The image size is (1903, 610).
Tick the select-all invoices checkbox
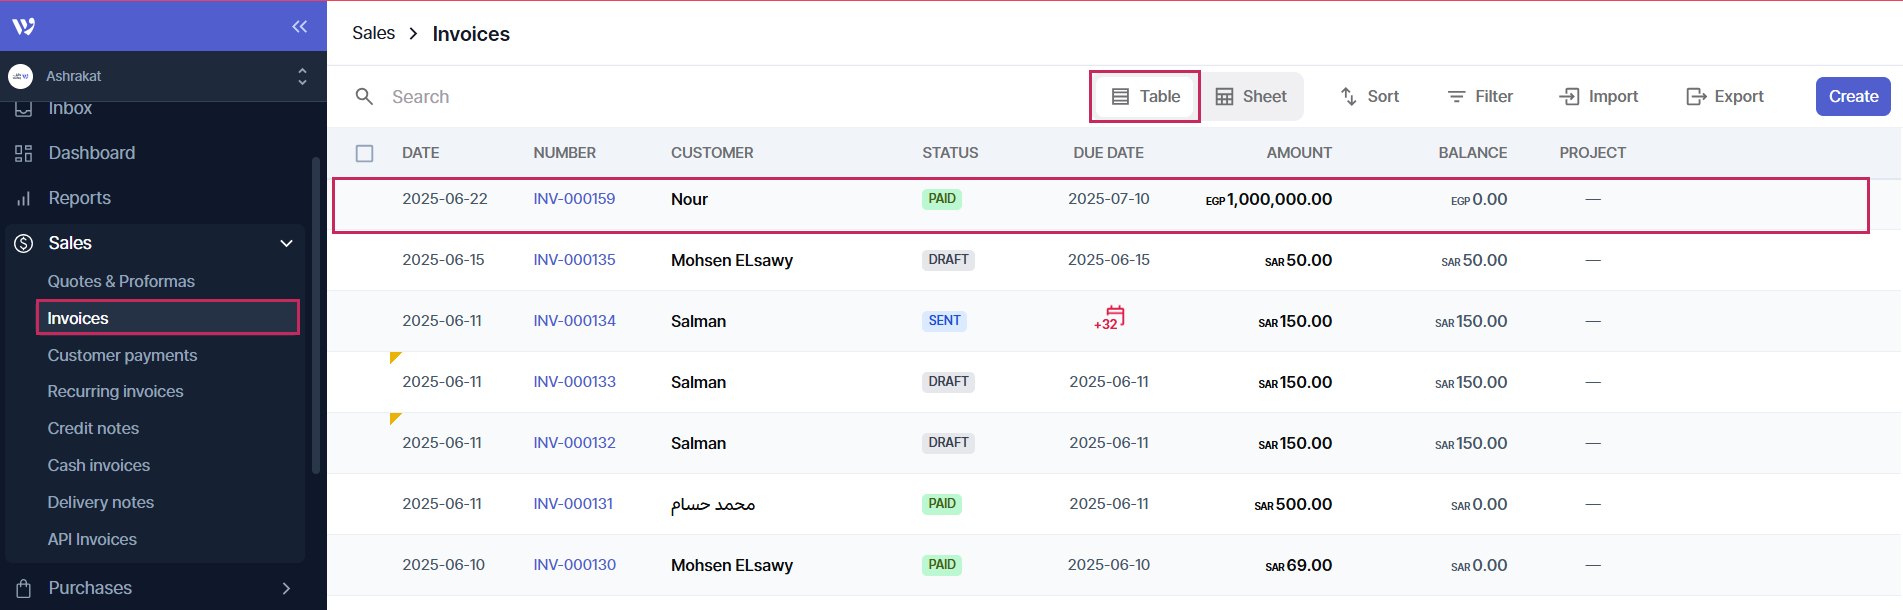pos(365,153)
